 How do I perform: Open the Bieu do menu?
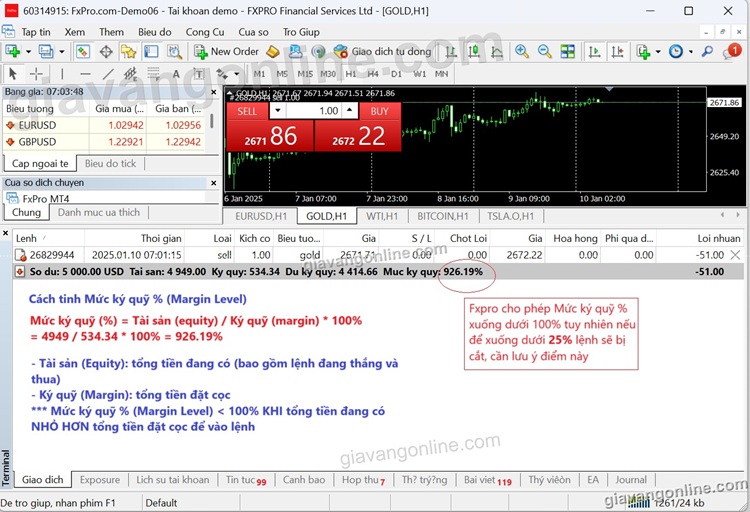154,32
